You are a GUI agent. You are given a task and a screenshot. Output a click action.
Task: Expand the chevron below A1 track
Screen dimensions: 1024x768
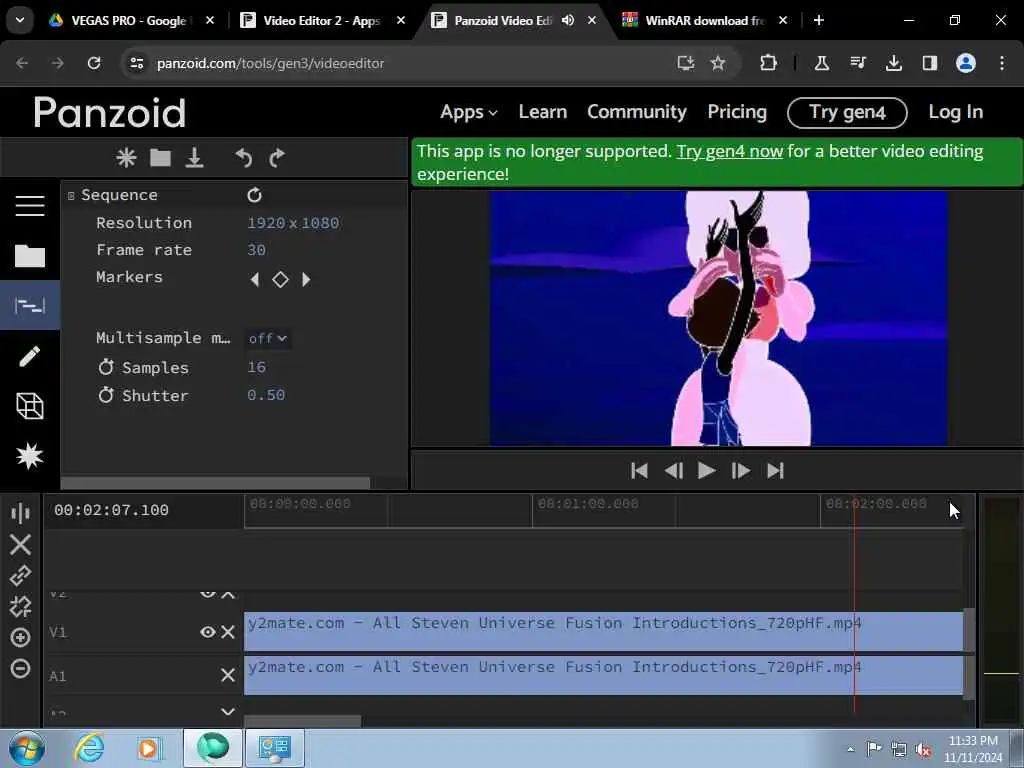point(227,712)
